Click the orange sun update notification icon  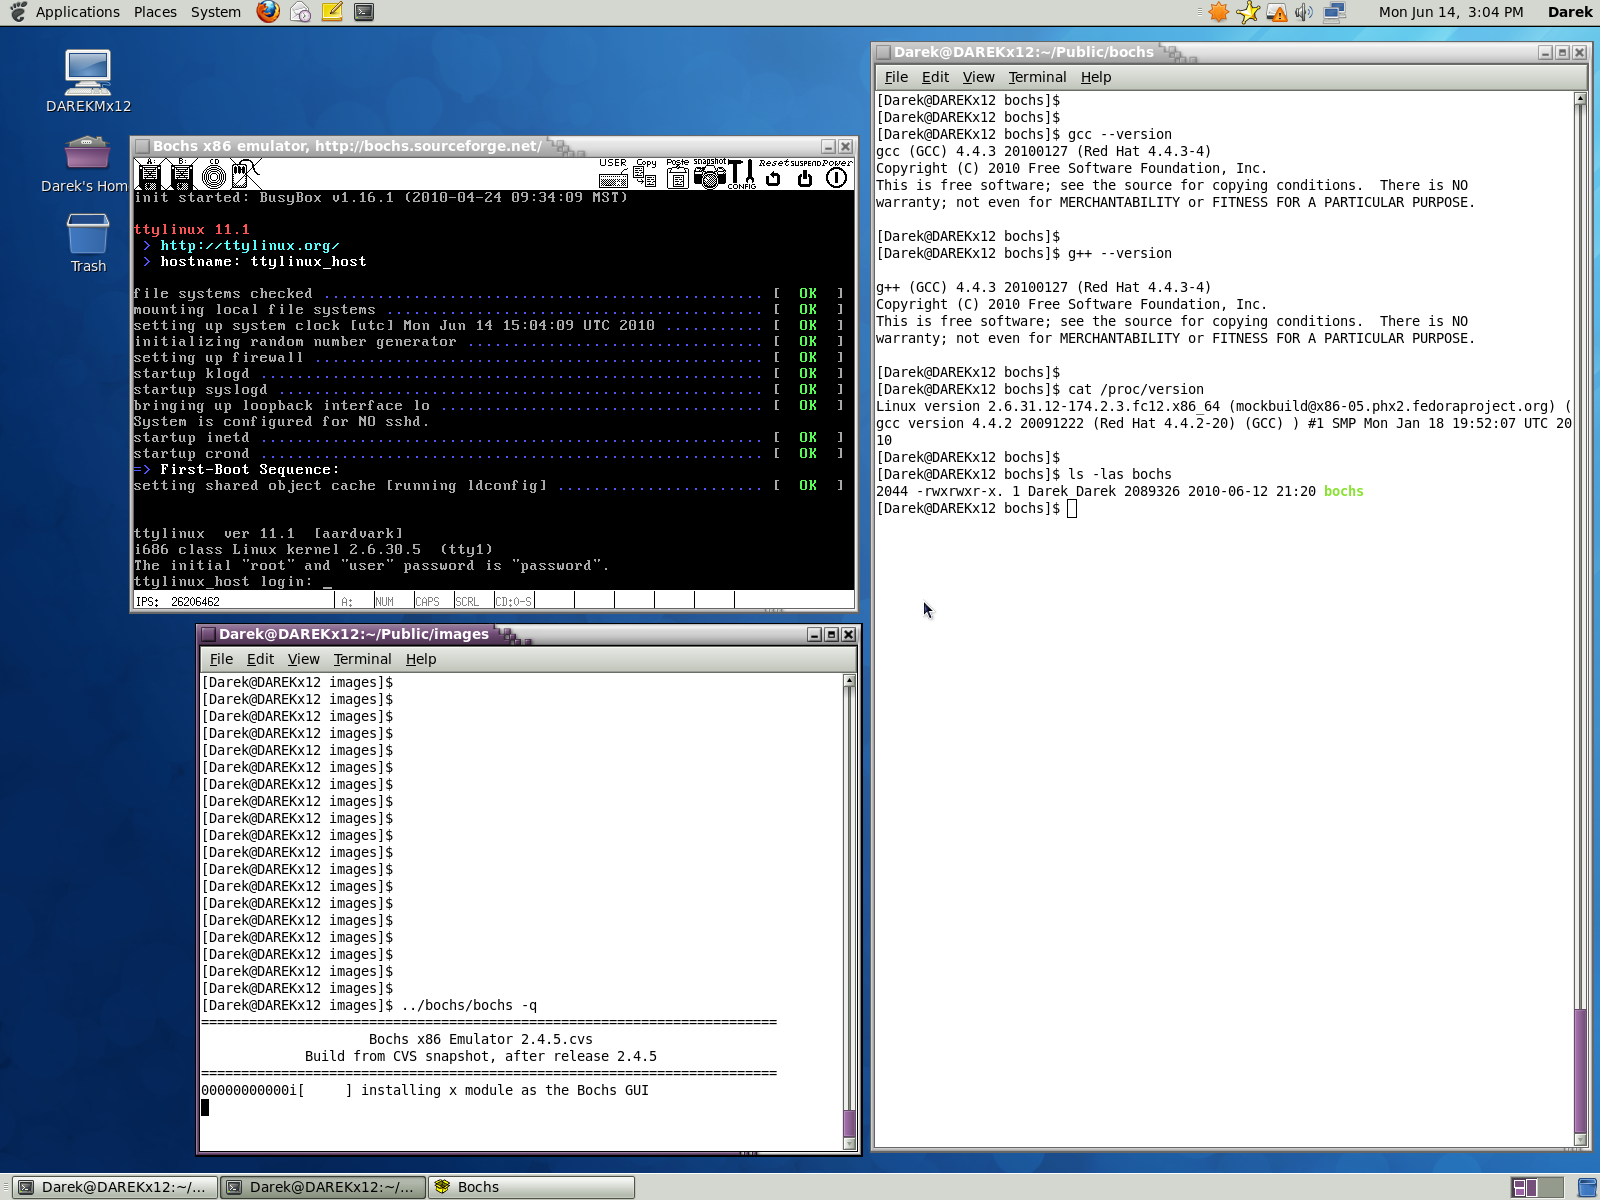pos(1218,12)
